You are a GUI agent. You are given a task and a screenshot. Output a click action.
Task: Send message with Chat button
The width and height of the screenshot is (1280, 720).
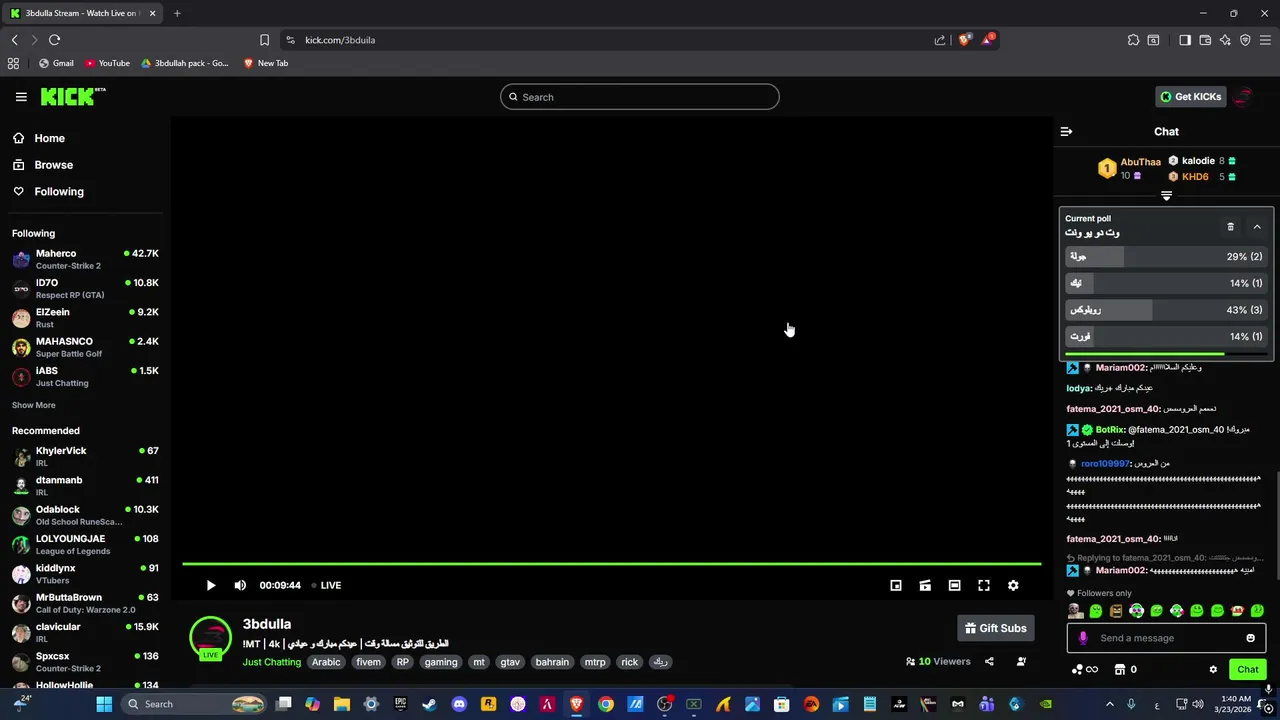(1247, 669)
